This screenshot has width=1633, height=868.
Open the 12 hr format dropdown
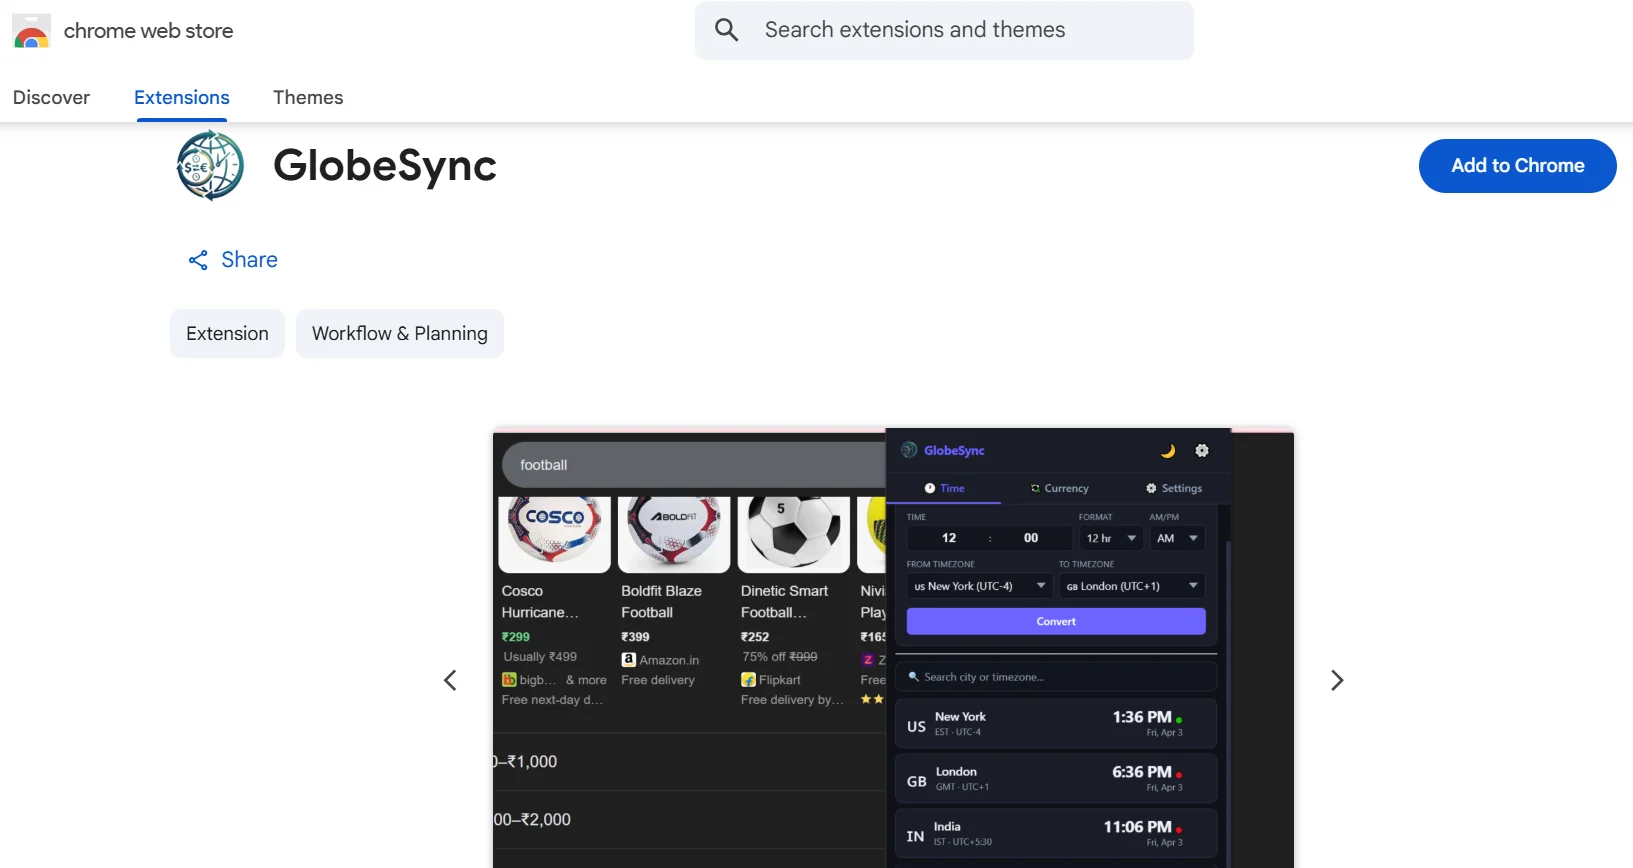(1110, 538)
